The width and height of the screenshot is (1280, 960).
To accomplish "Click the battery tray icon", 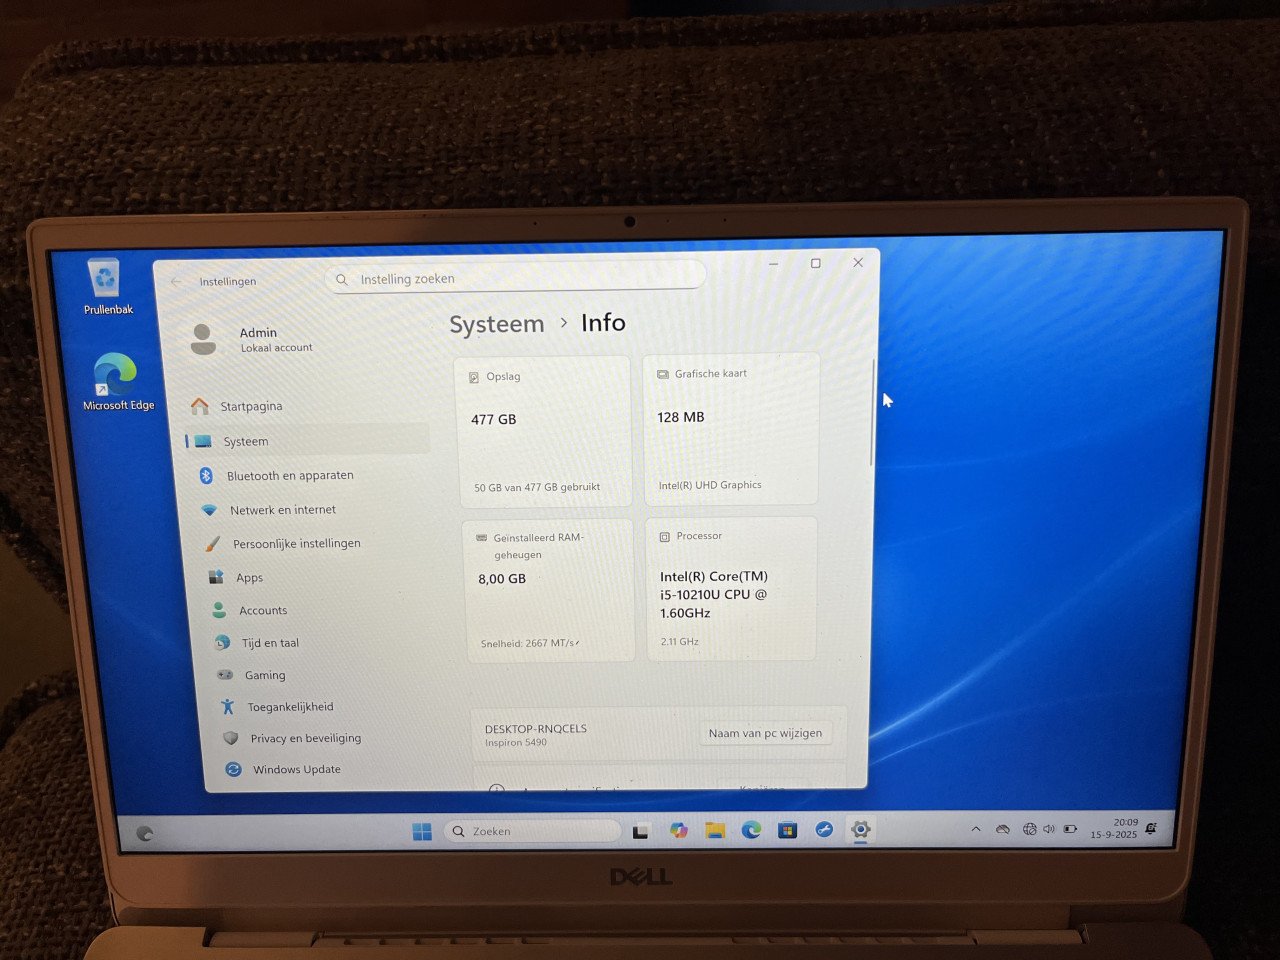I will [x=1071, y=829].
